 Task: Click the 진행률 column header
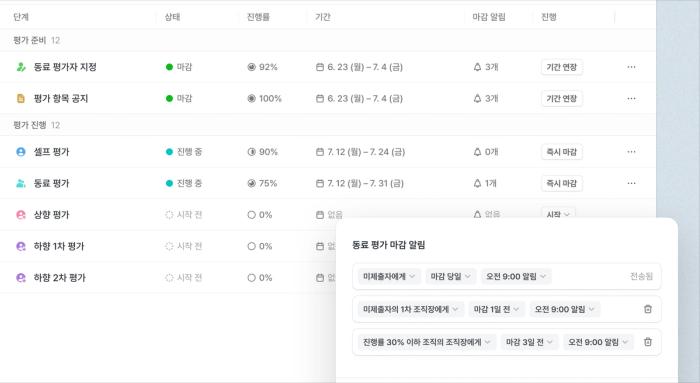(x=258, y=17)
